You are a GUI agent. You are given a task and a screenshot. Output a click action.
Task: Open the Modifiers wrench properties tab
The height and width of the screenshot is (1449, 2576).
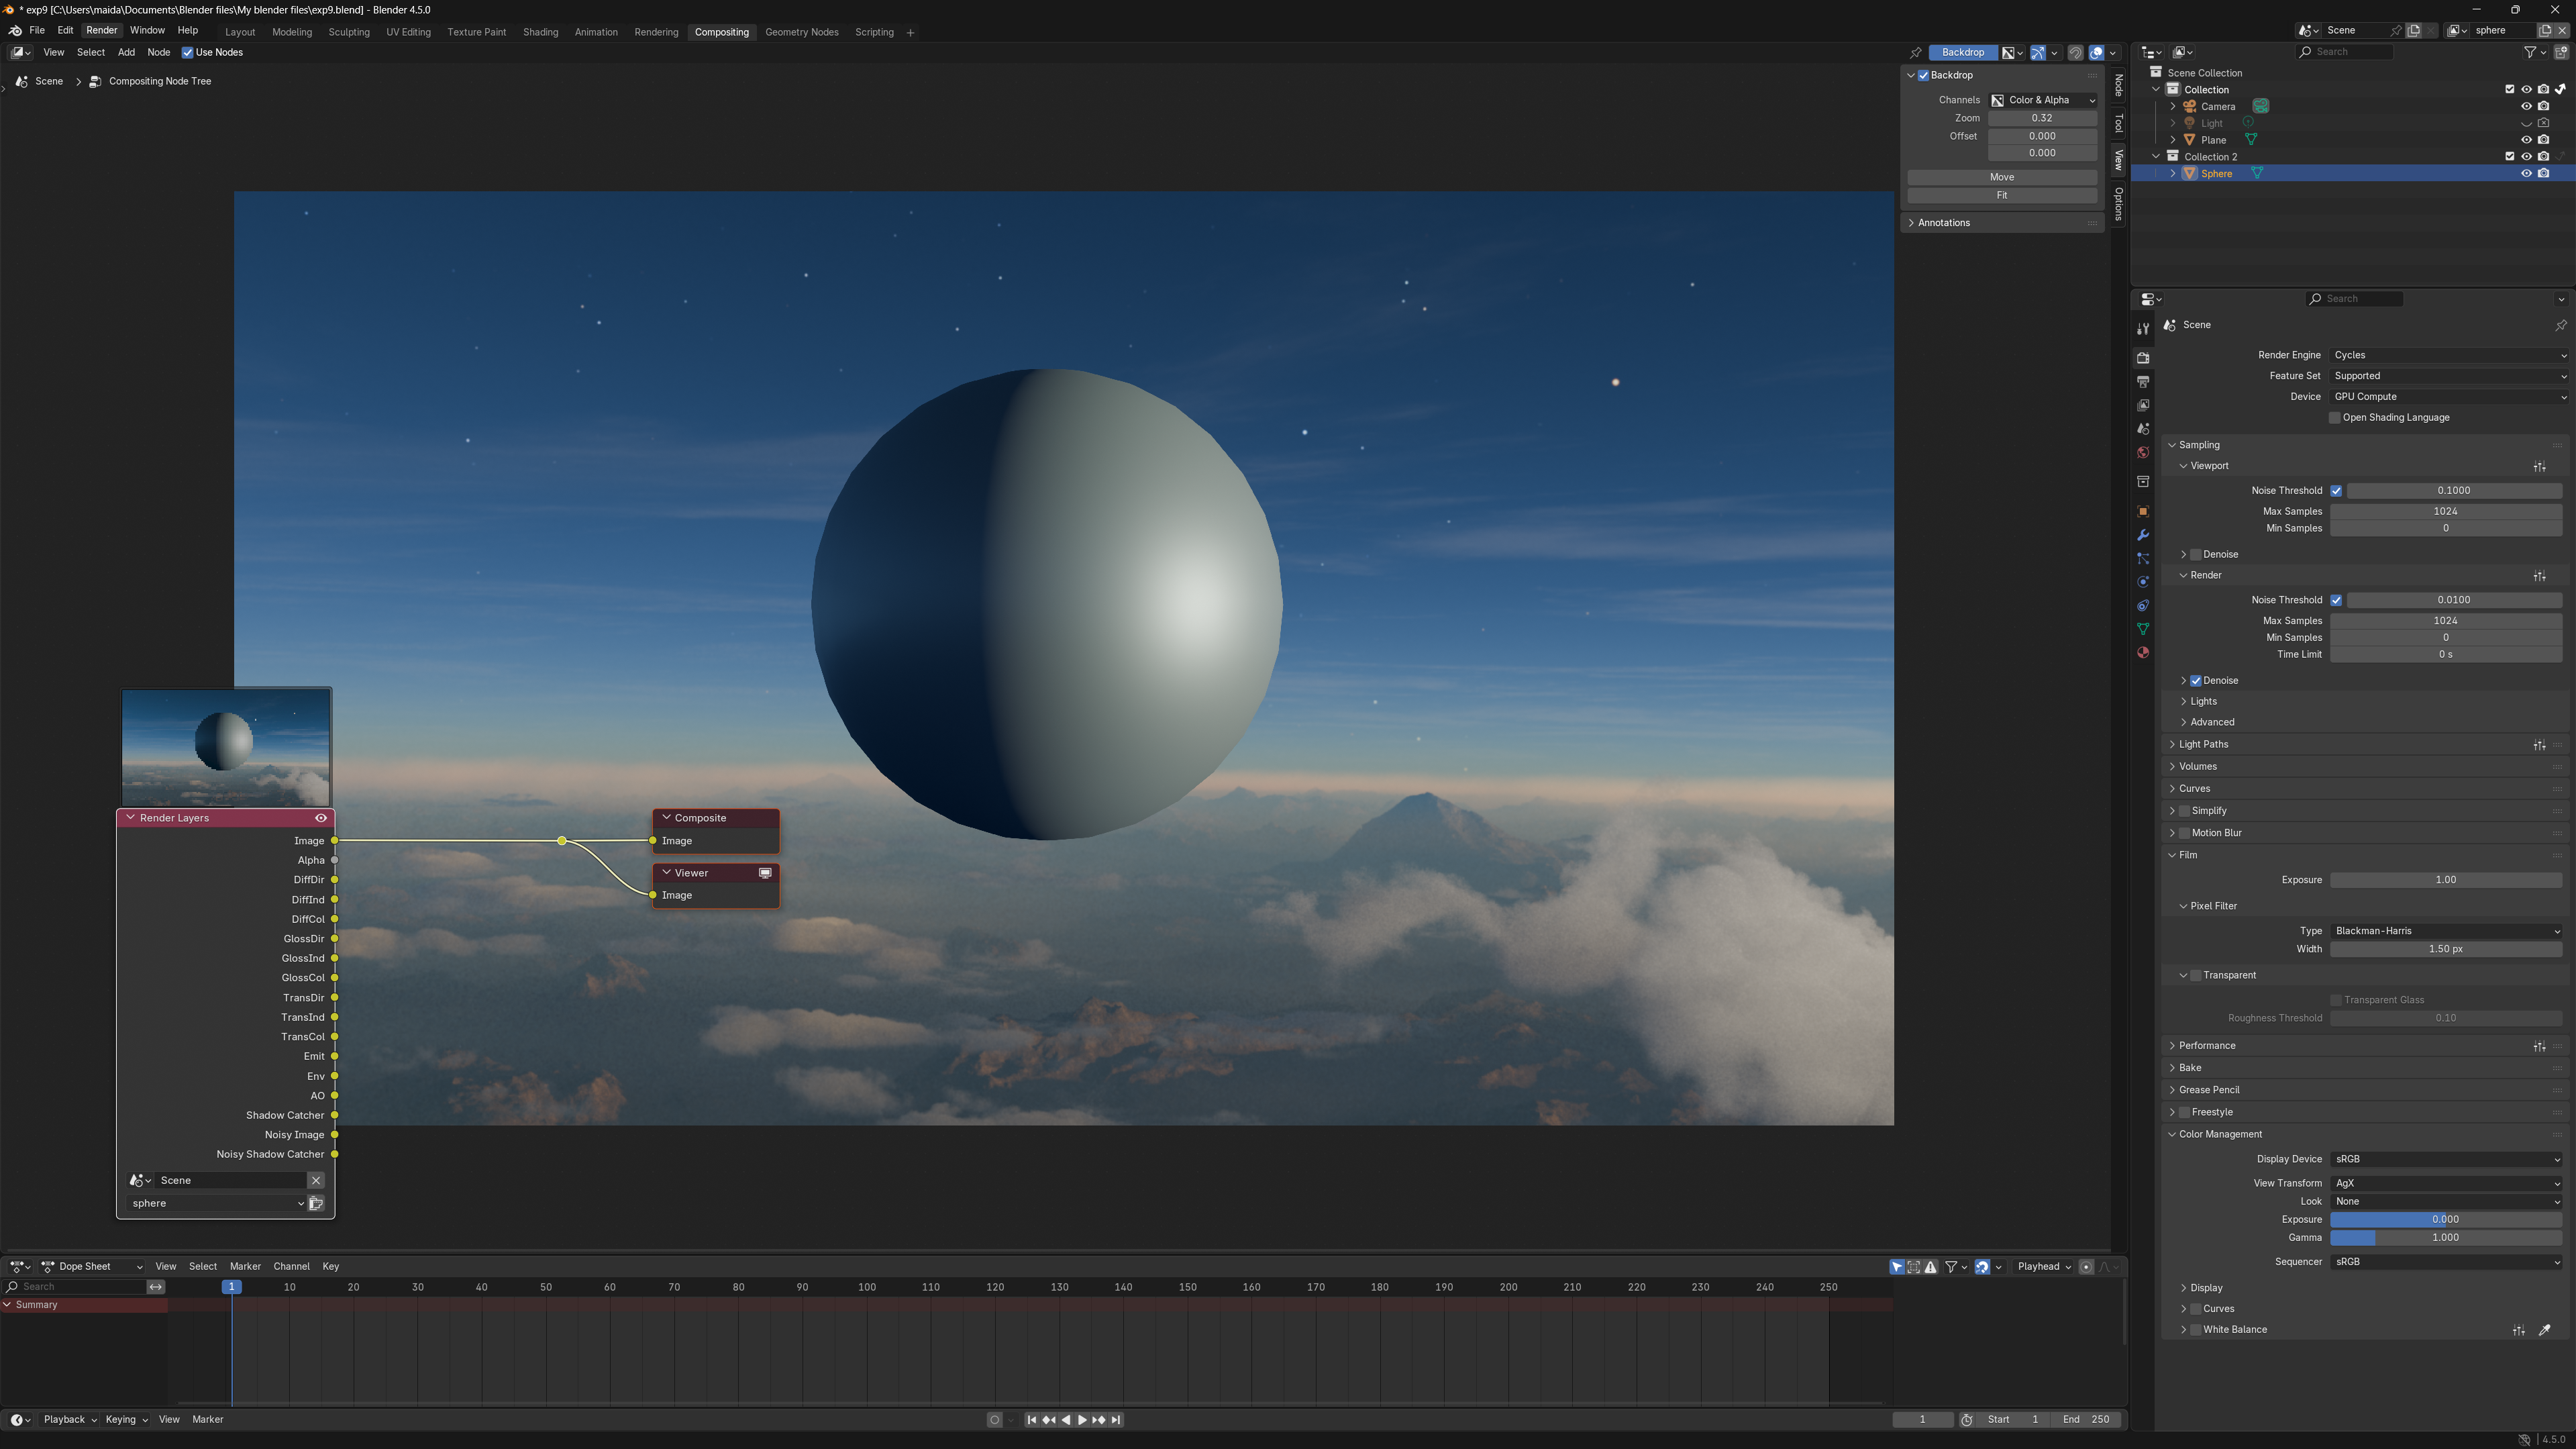[x=2143, y=535]
